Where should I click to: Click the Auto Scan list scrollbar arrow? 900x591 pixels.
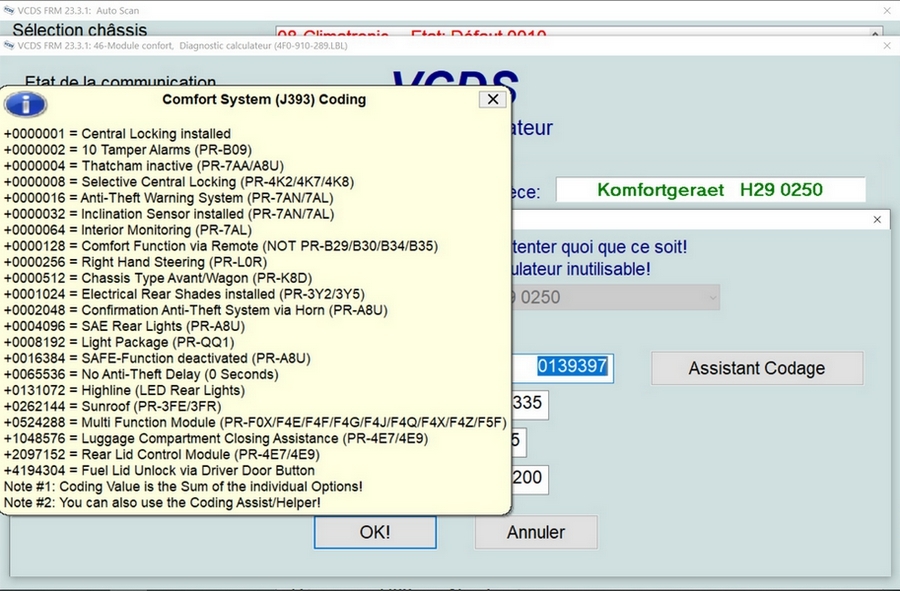pos(875,33)
